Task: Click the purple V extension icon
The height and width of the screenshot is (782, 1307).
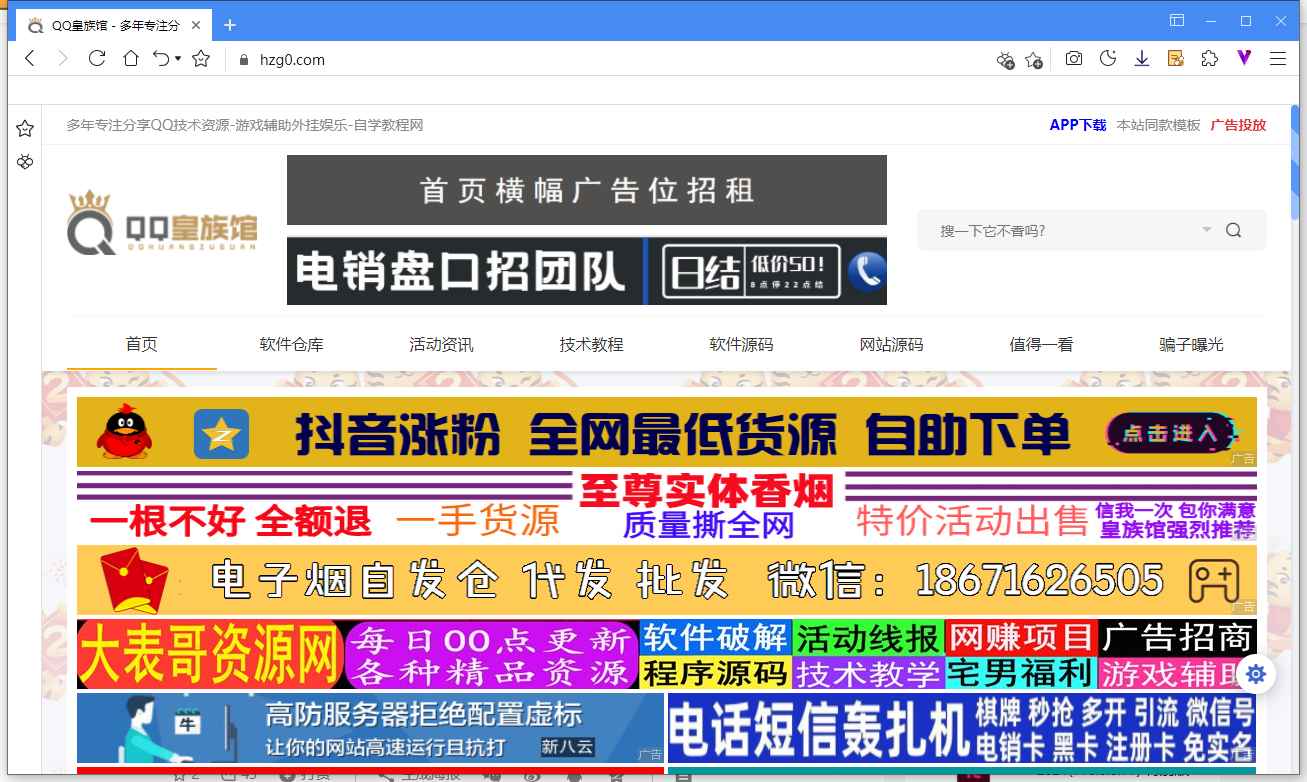Action: coord(1244,58)
